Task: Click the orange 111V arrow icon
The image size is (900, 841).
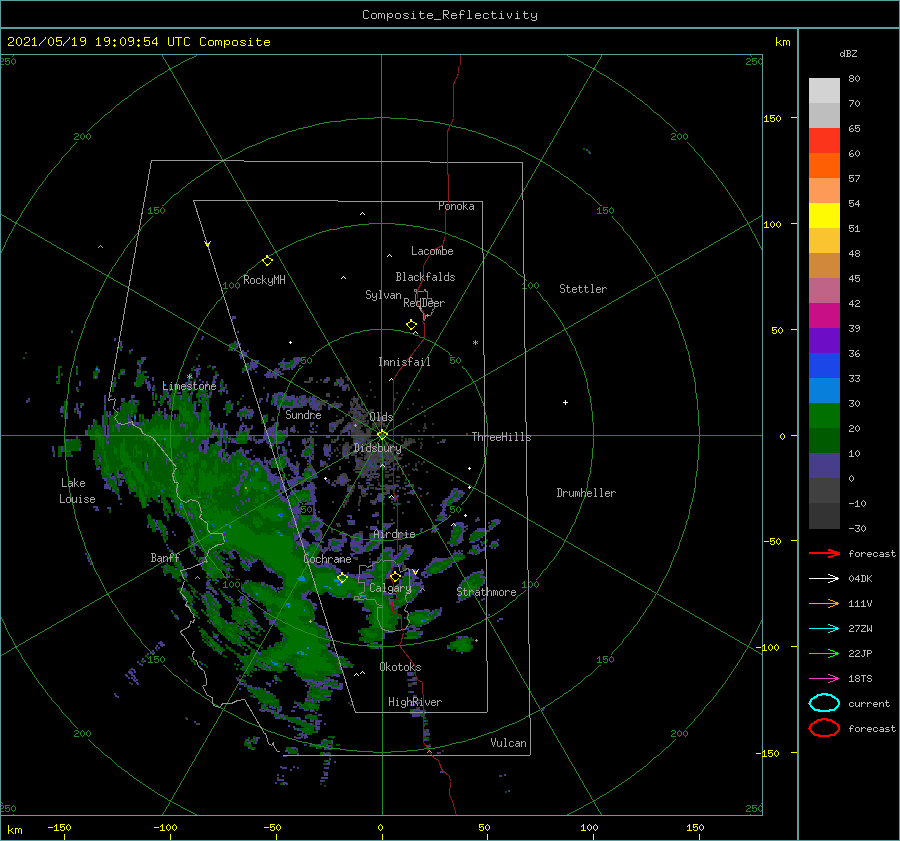Action: coord(824,603)
